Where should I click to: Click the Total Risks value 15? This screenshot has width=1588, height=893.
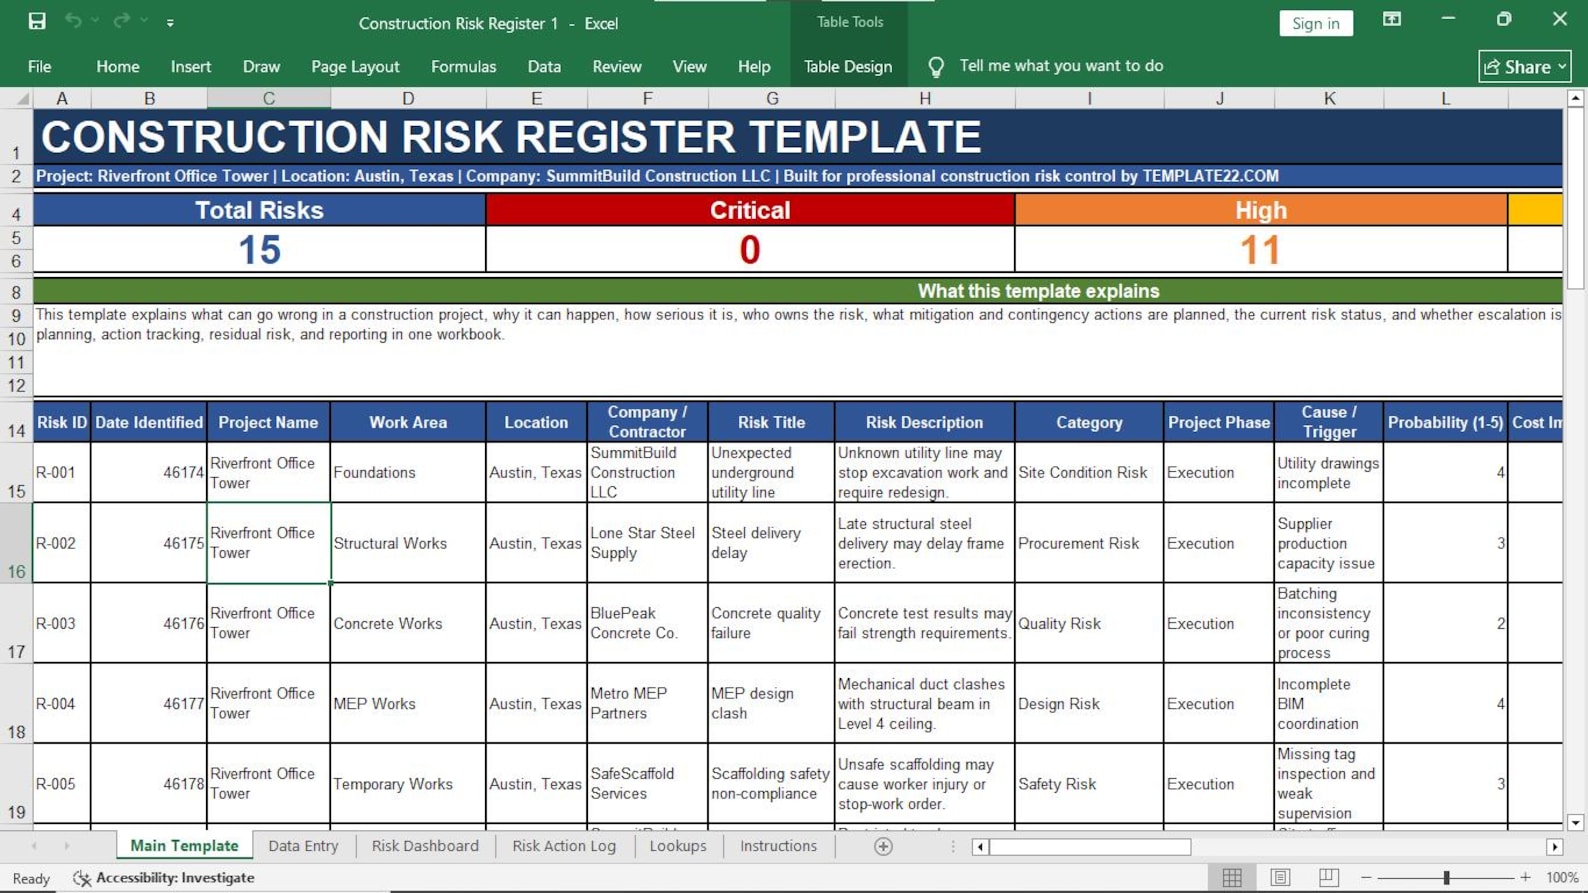click(259, 249)
